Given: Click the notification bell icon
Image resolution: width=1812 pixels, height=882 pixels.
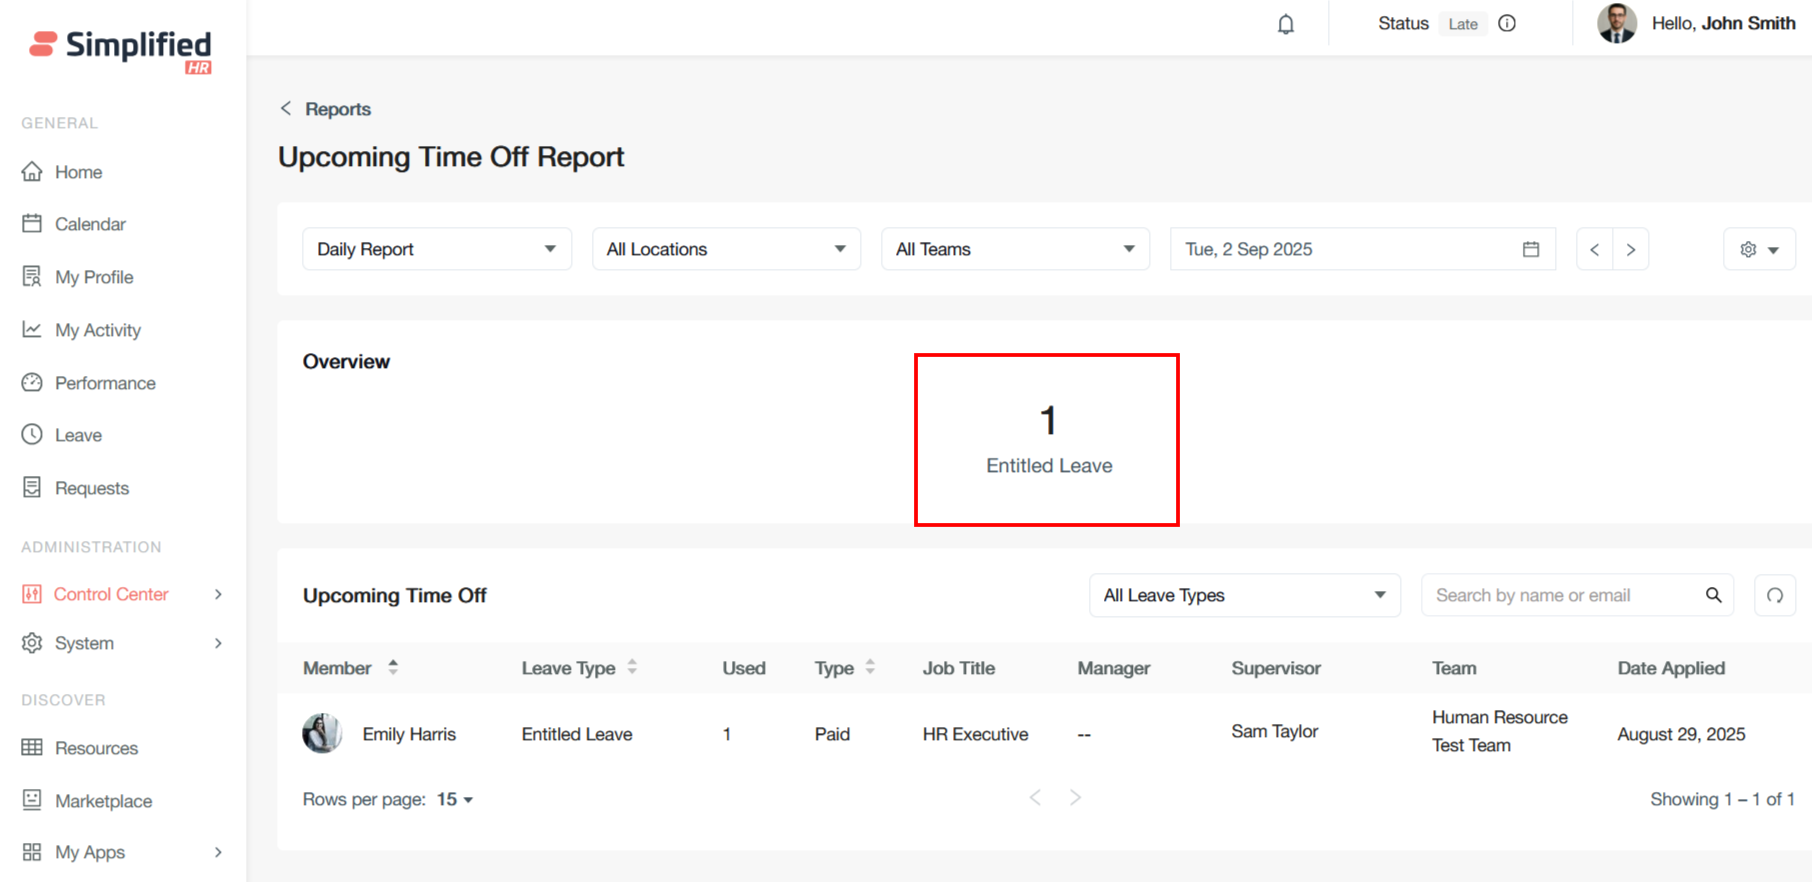Looking at the screenshot, I should [x=1286, y=24].
